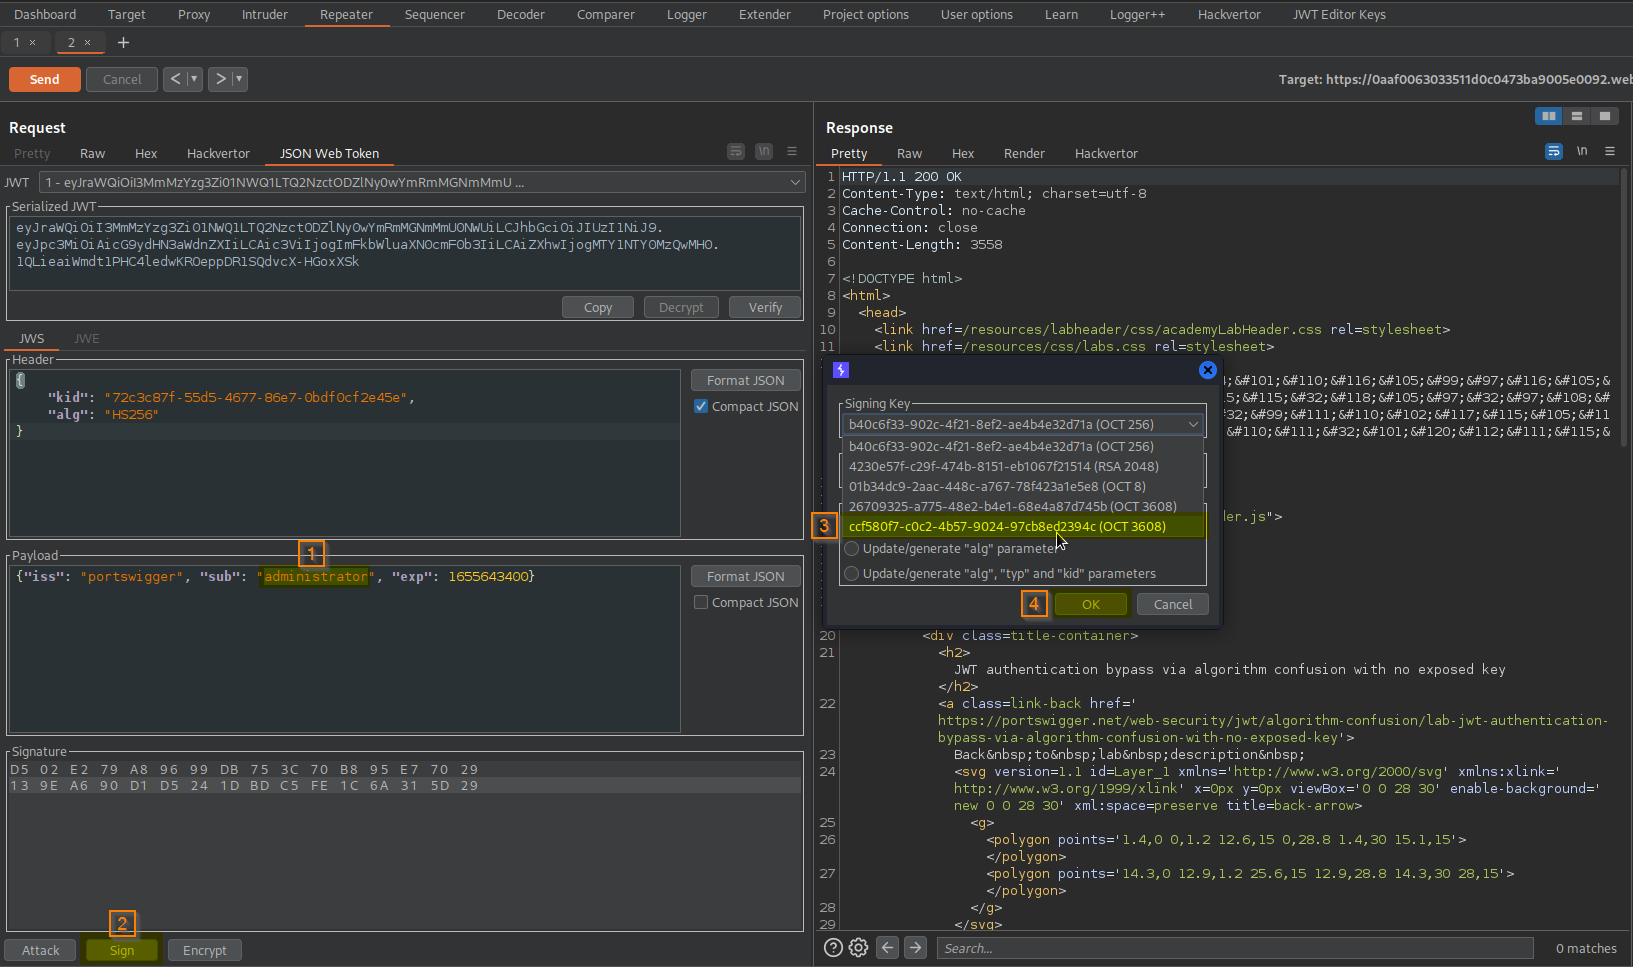This screenshot has width=1633, height=967.
Task: Switch to Logger++ tab
Action: [x=1137, y=14]
